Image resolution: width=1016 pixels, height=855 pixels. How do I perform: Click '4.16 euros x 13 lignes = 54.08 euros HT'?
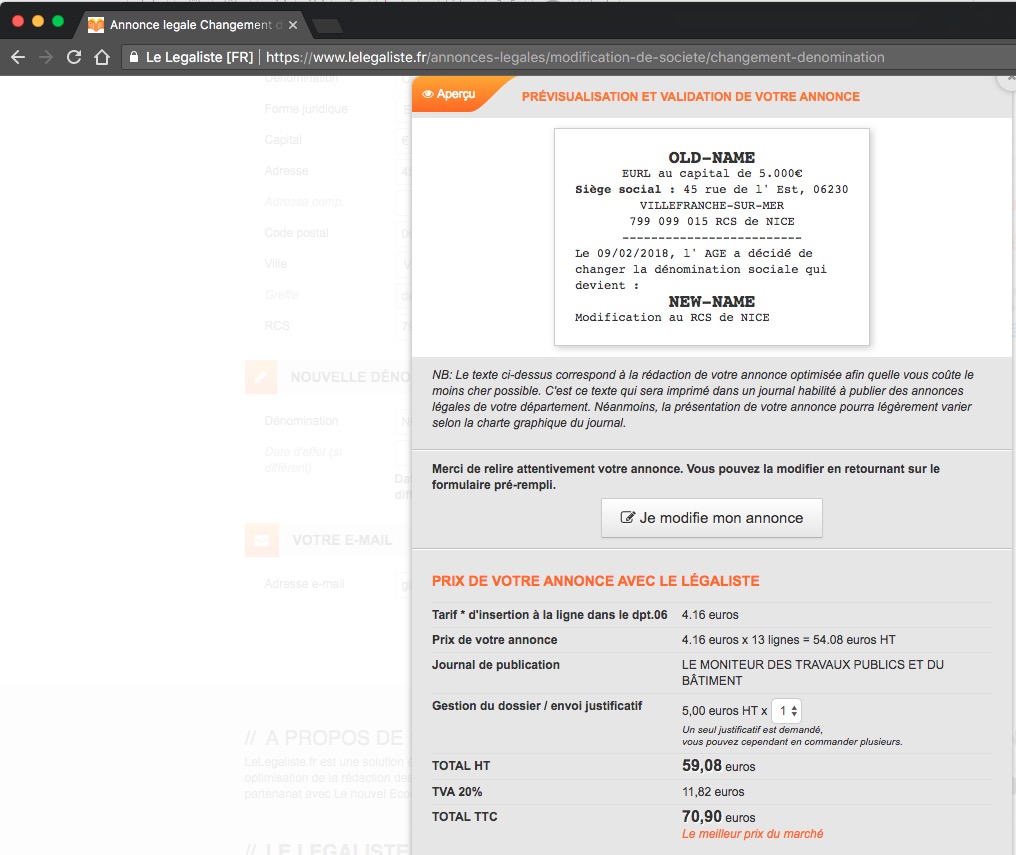click(789, 640)
